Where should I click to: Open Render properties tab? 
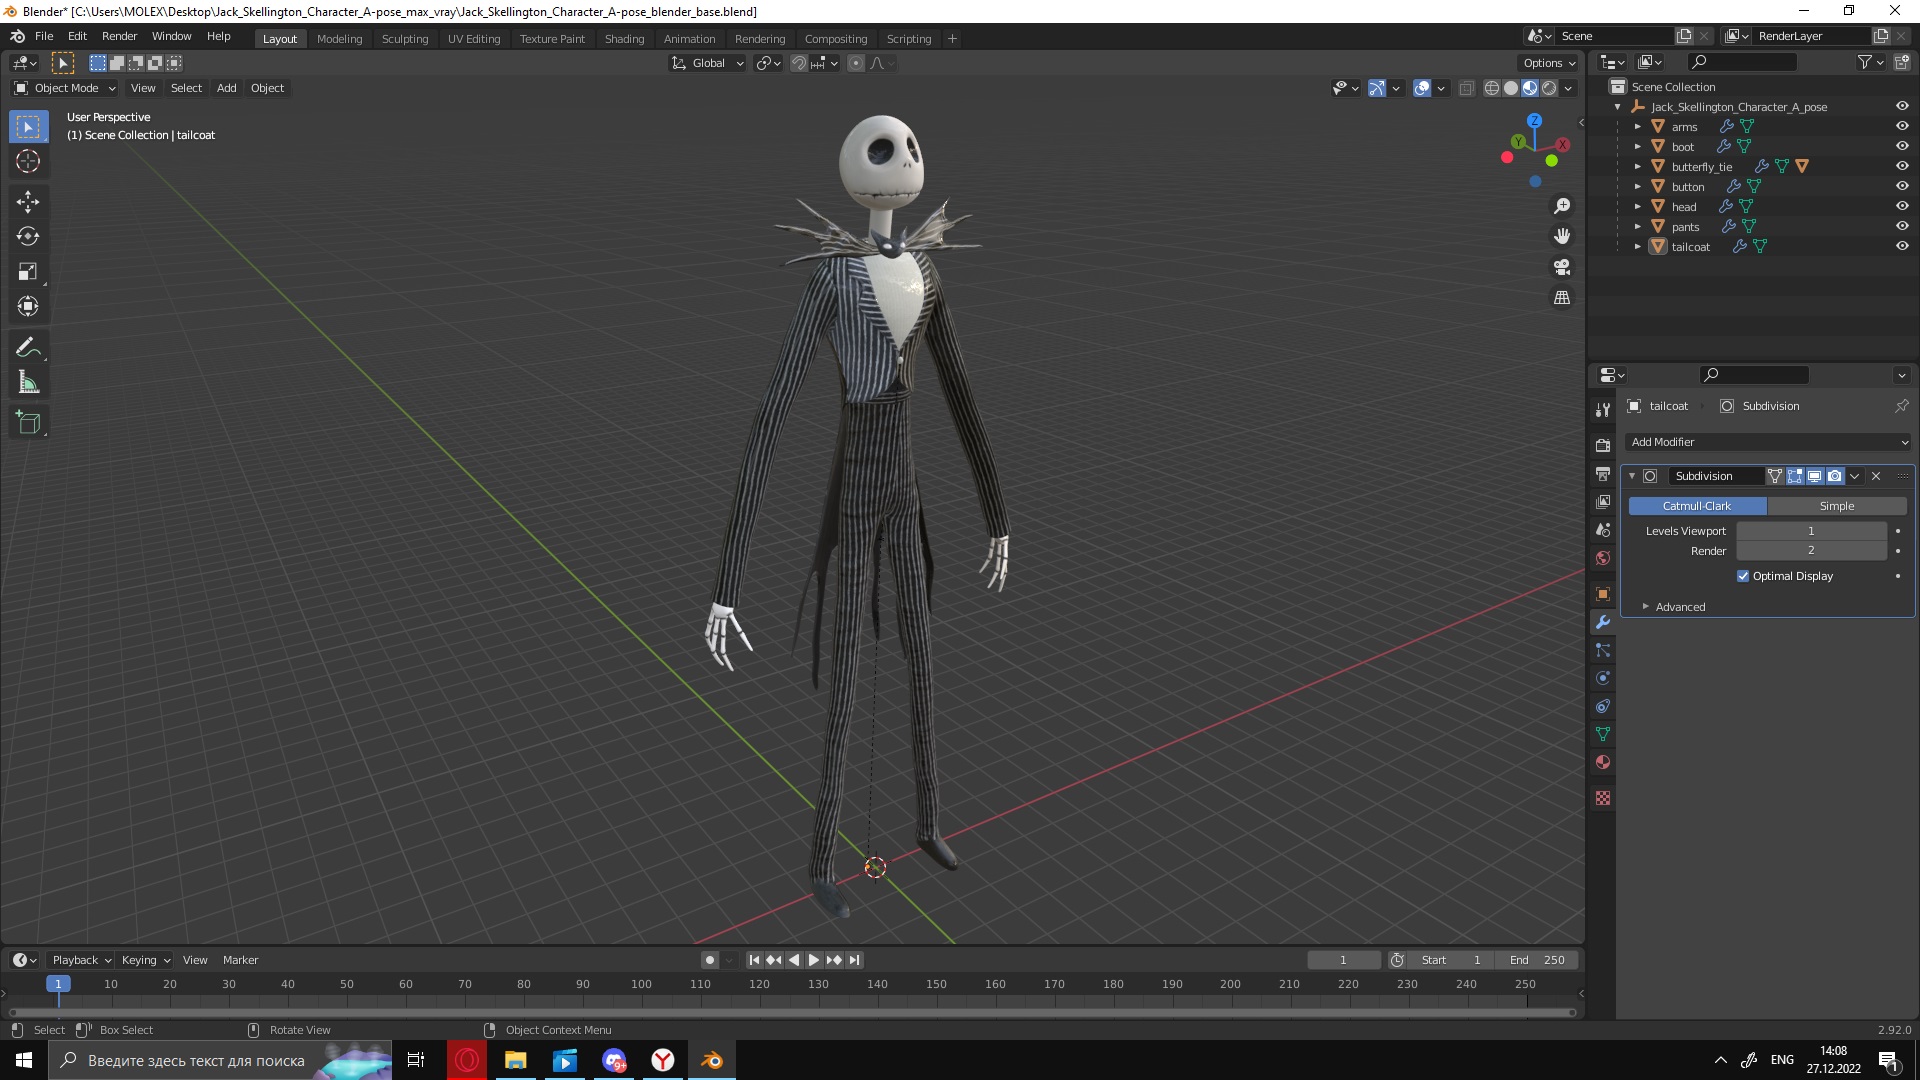(1603, 445)
